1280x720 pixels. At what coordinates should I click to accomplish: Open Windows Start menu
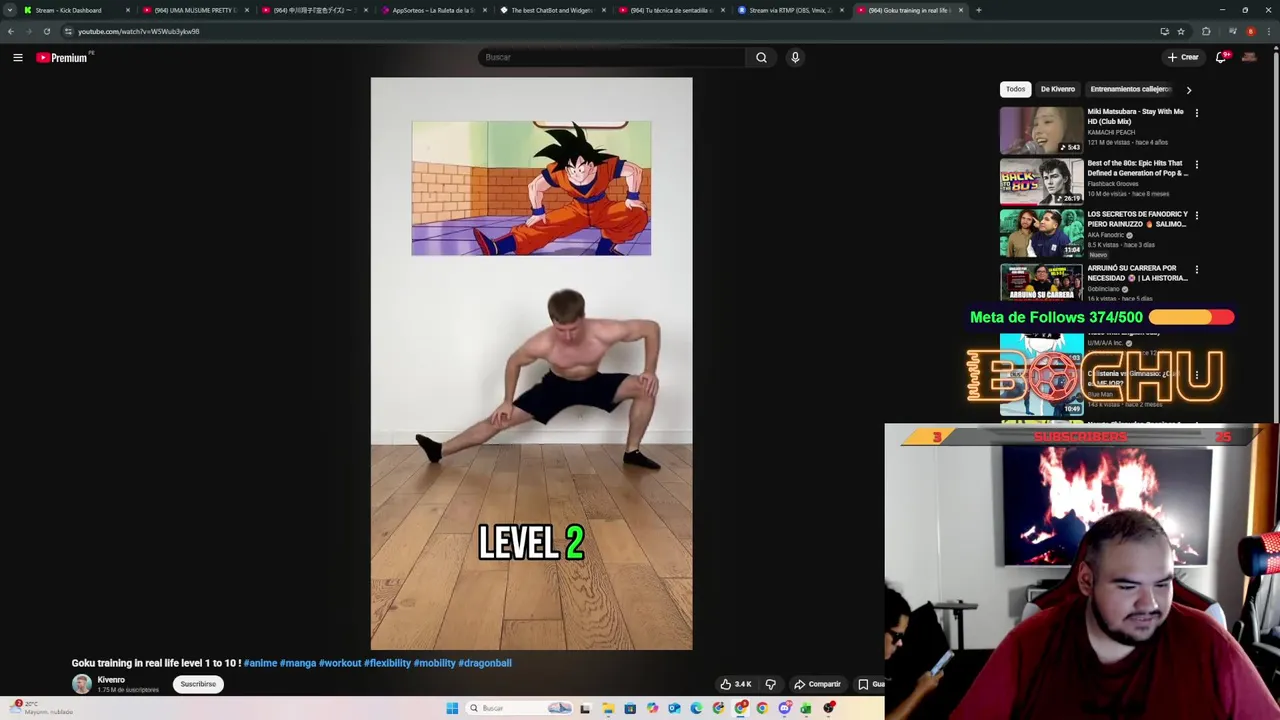click(452, 708)
